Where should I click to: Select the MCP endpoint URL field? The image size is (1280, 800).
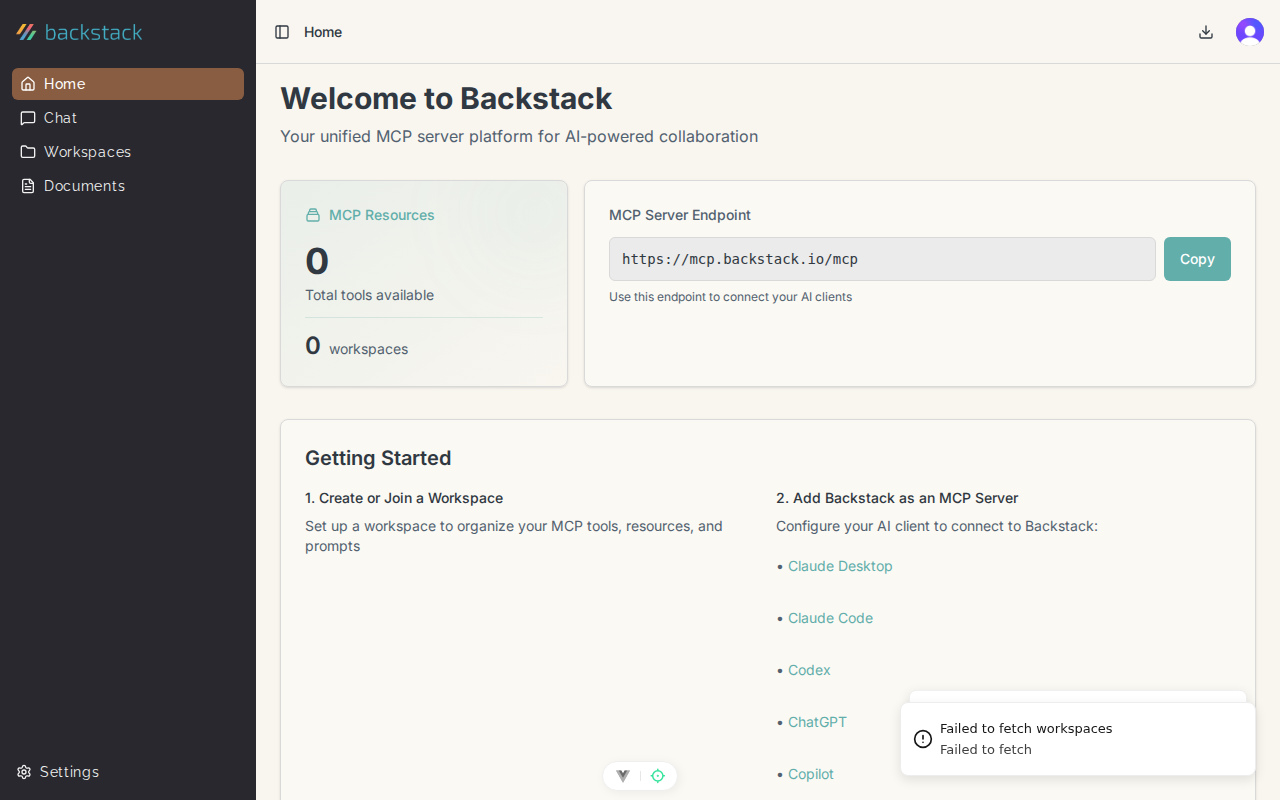point(882,258)
